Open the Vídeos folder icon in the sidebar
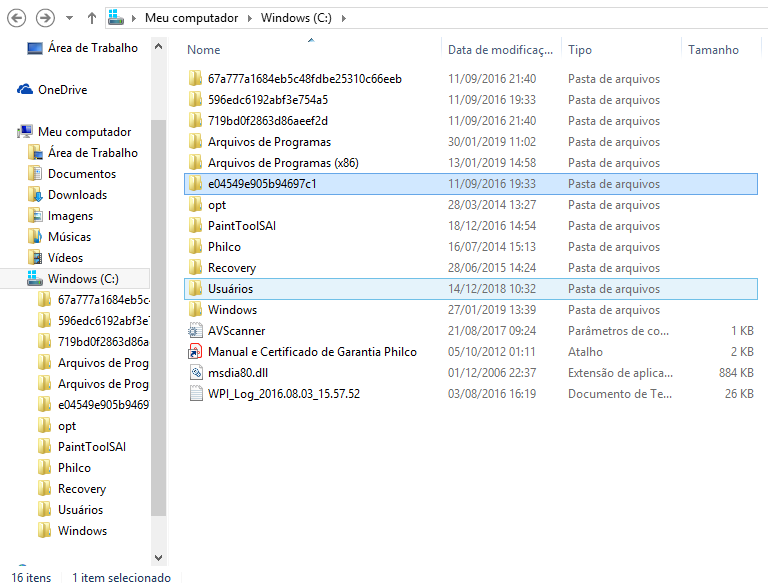 tap(35, 258)
